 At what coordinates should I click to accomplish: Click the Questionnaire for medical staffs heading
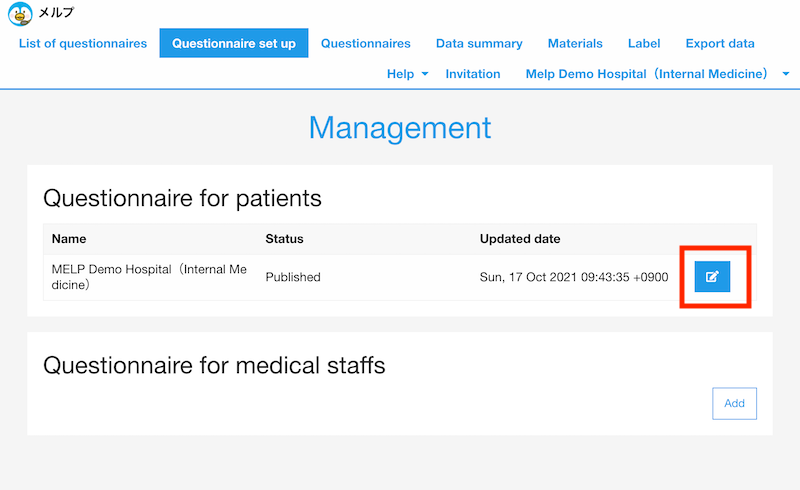tap(214, 365)
